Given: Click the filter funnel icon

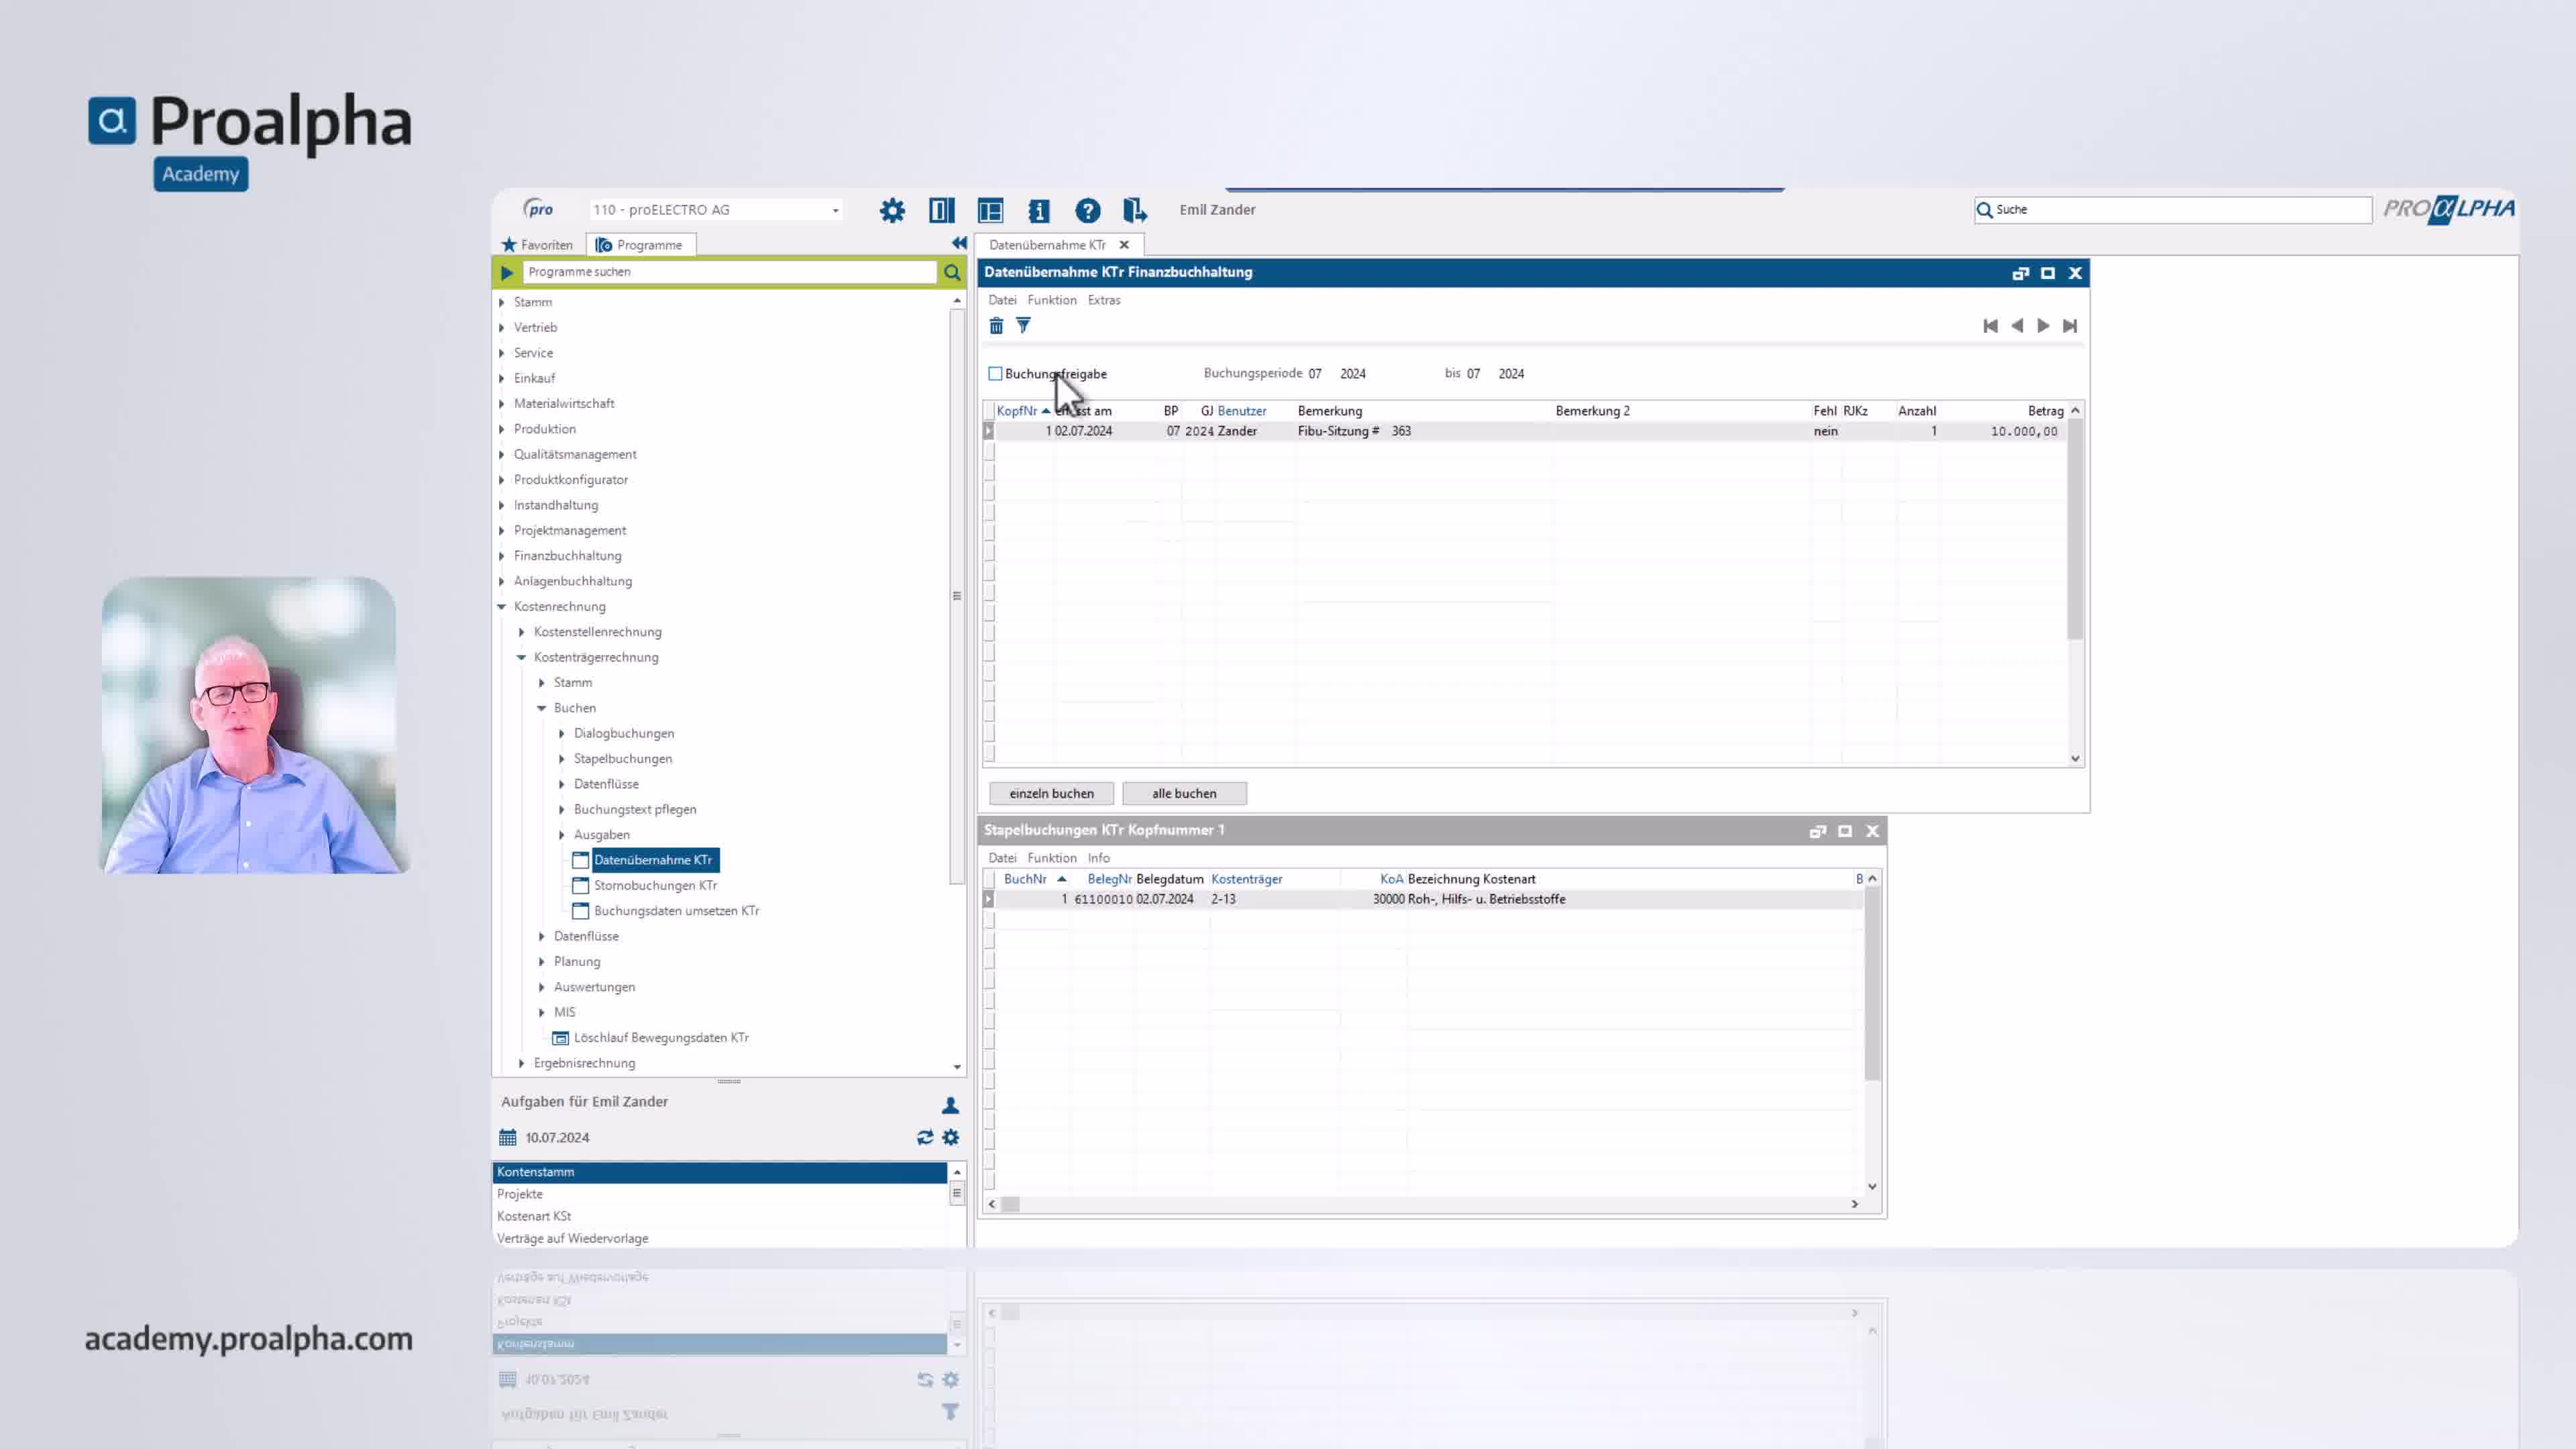Looking at the screenshot, I should tap(1023, 326).
